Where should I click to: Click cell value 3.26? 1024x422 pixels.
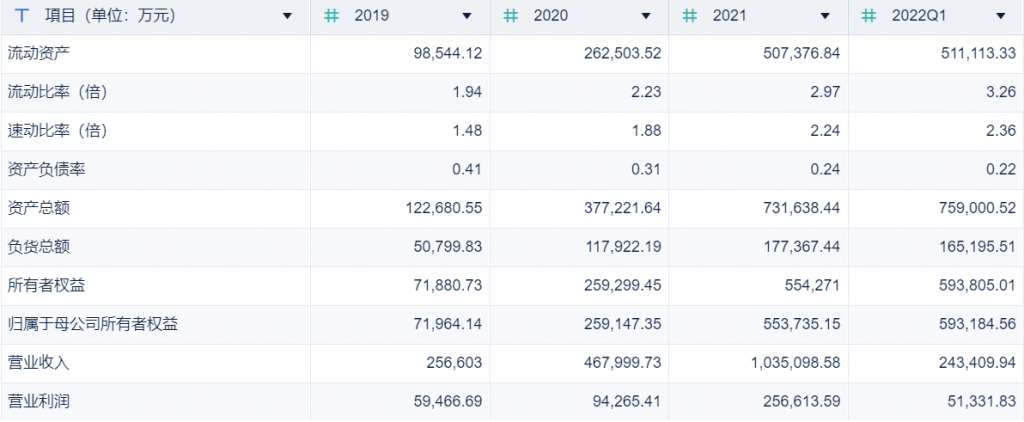coord(1001,93)
